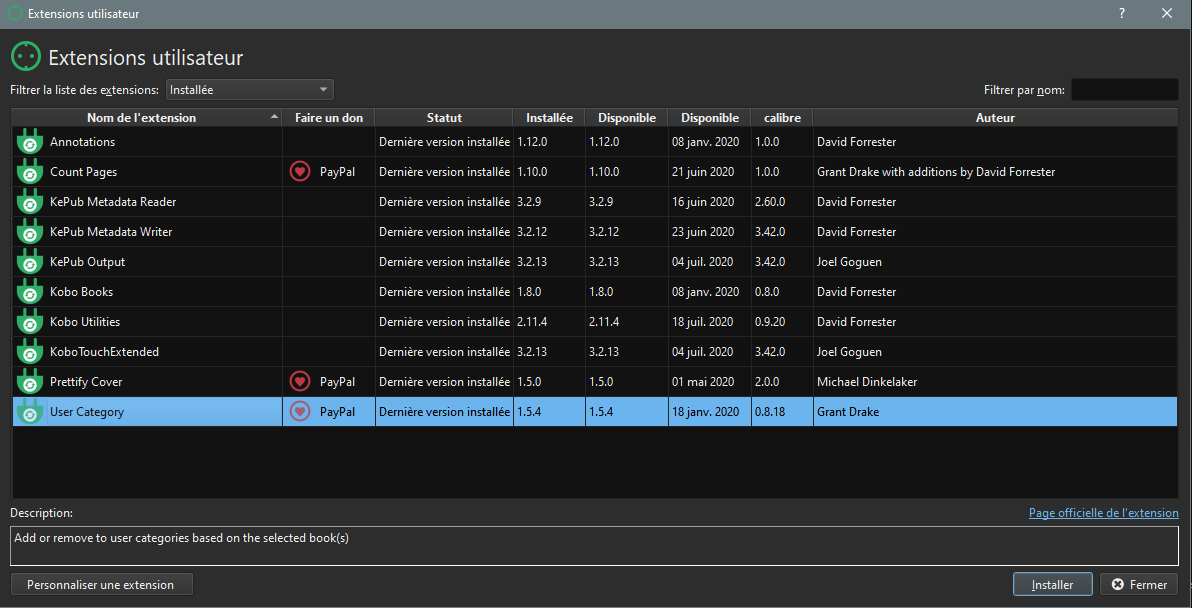Select the KoboTouchExtended extension name
Viewport: 1192px width, 608px height.
point(104,352)
